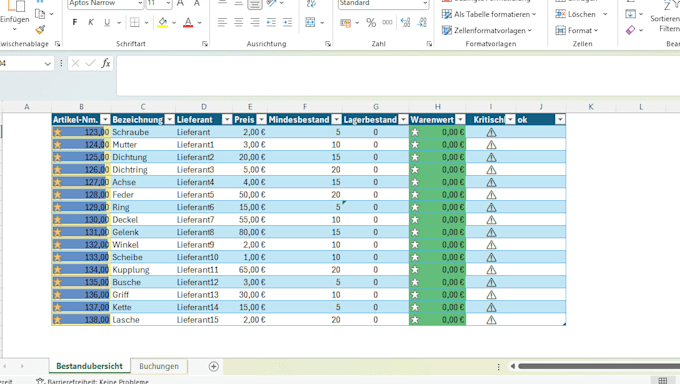Select the clear (eraser) icon

631,30
